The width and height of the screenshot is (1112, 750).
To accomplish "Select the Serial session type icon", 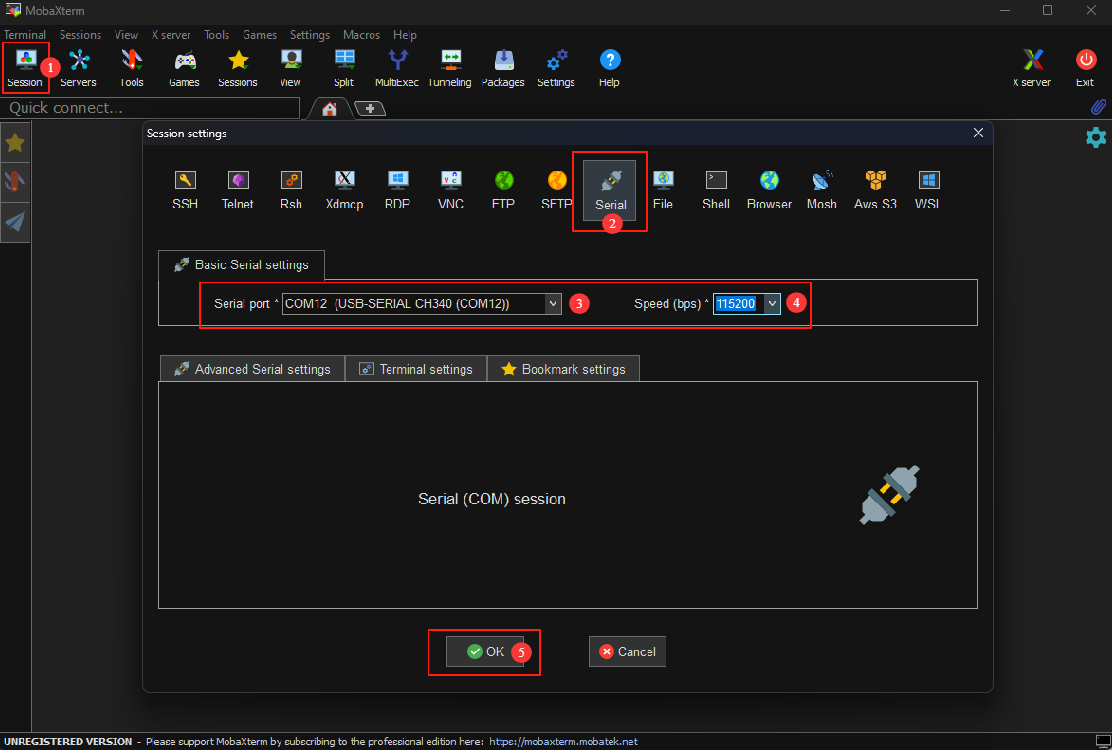I will click(x=610, y=187).
